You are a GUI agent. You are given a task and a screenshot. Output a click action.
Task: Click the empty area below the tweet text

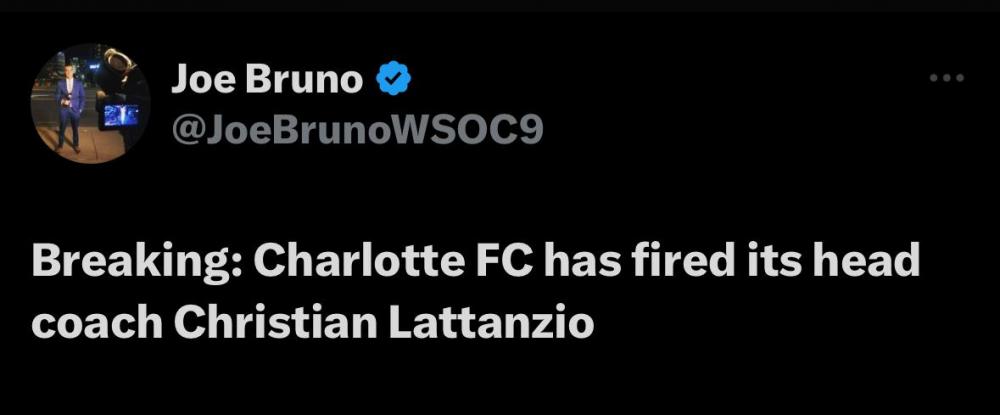500,385
